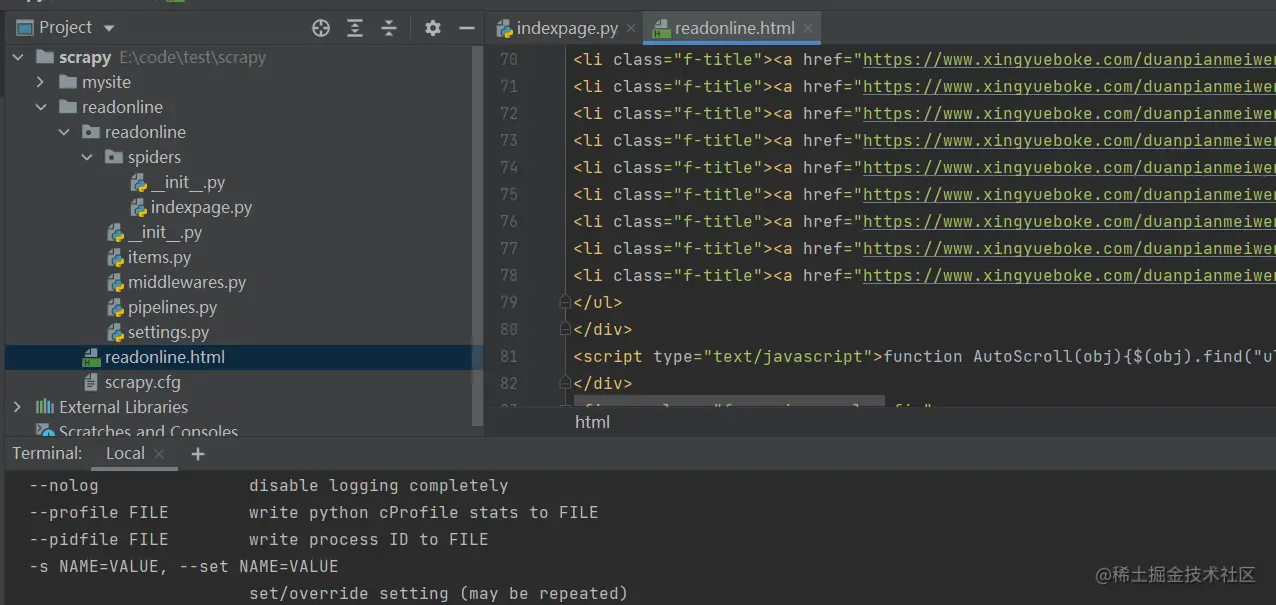Fold the </ul> block at line 79

[x=565, y=302]
